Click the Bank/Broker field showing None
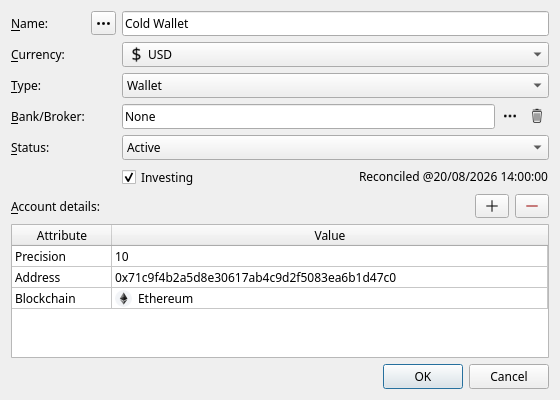Image resolution: width=560 pixels, height=400 pixels. 308,116
